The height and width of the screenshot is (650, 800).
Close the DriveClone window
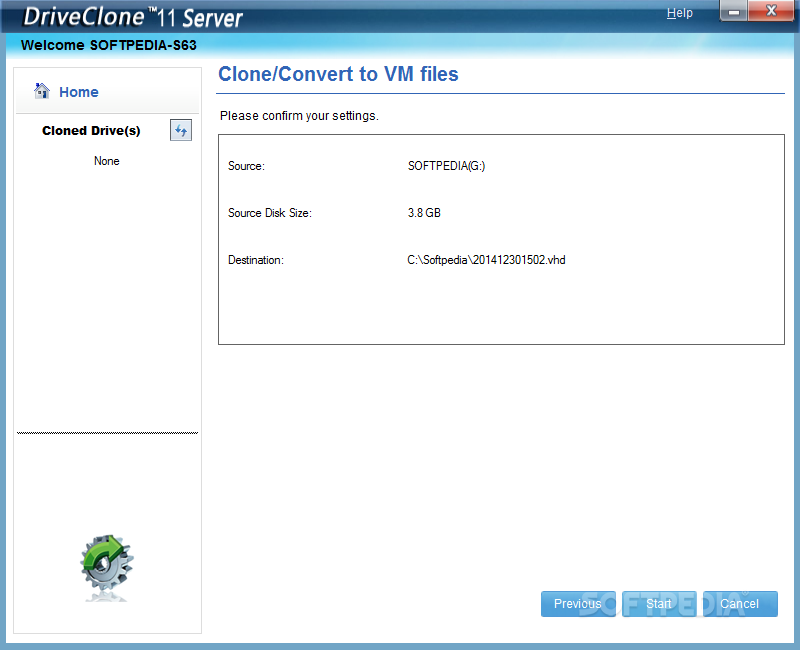pyautogui.click(x=770, y=11)
